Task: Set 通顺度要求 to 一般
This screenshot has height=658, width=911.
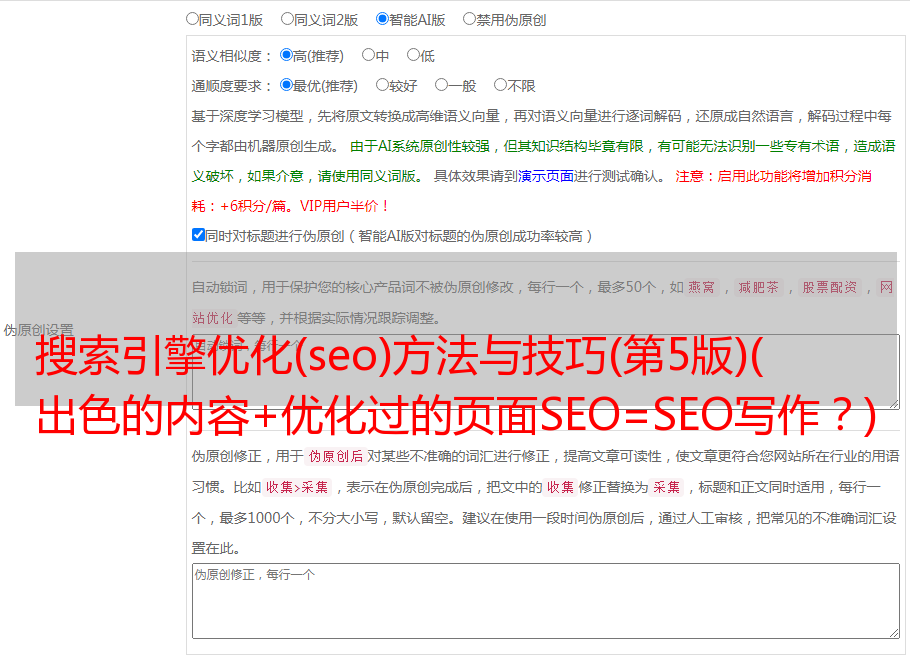Action: [442, 85]
